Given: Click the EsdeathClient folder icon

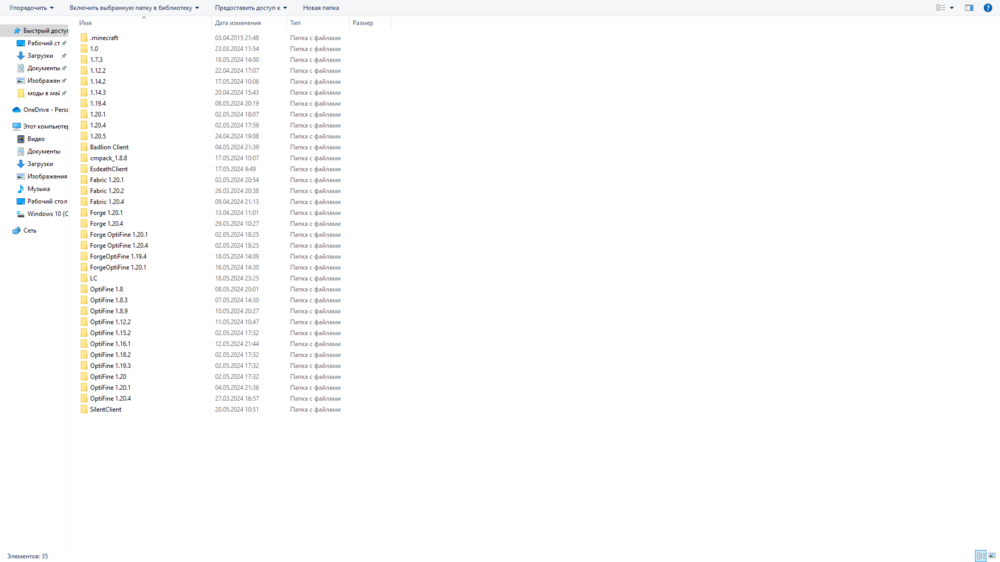Looking at the screenshot, I should click(x=84, y=169).
